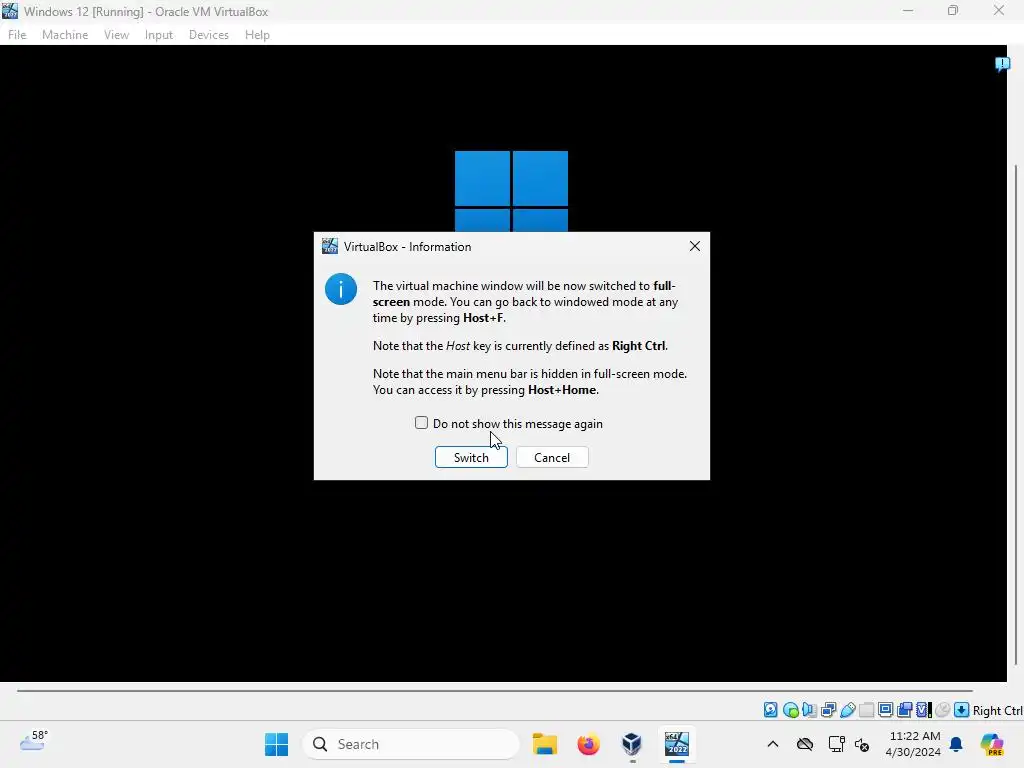Image resolution: width=1024 pixels, height=768 pixels.
Task: Click the Switch button
Action: pyautogui.click(x=471, y=457)
